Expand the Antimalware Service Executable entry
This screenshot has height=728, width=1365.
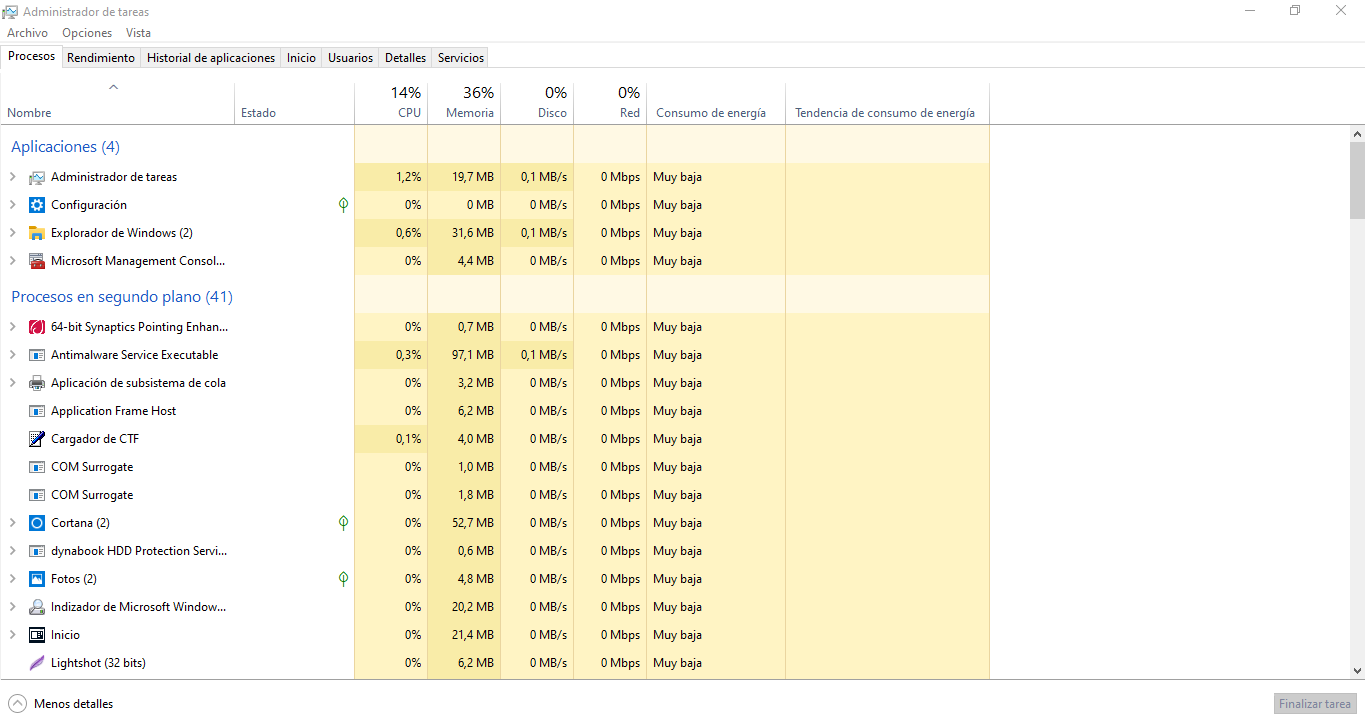pos(13,355)
